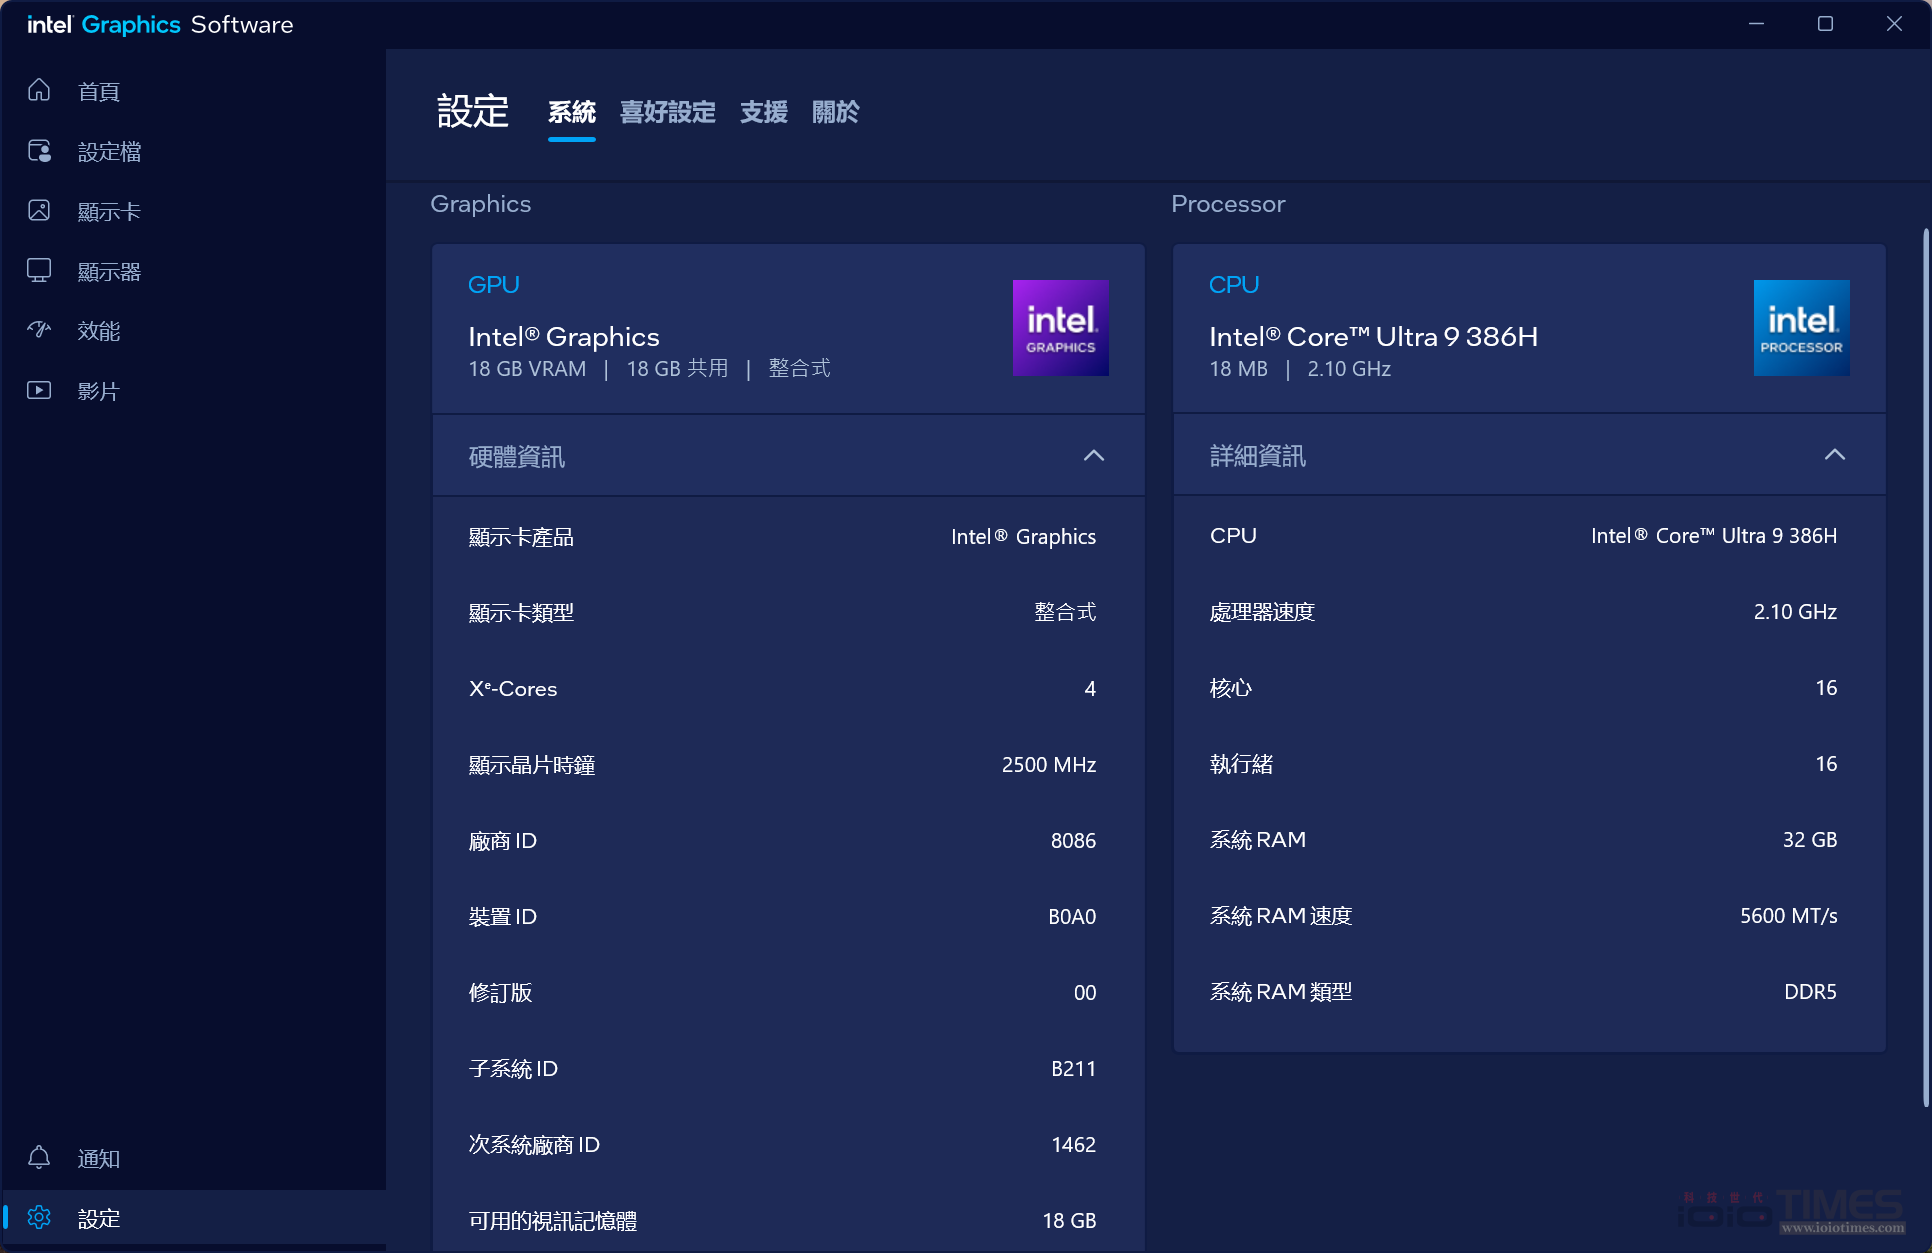Screen dimensions: 1932x1253
Task: Open the 效能 performance gauge icon
Action: click(39, 331)
